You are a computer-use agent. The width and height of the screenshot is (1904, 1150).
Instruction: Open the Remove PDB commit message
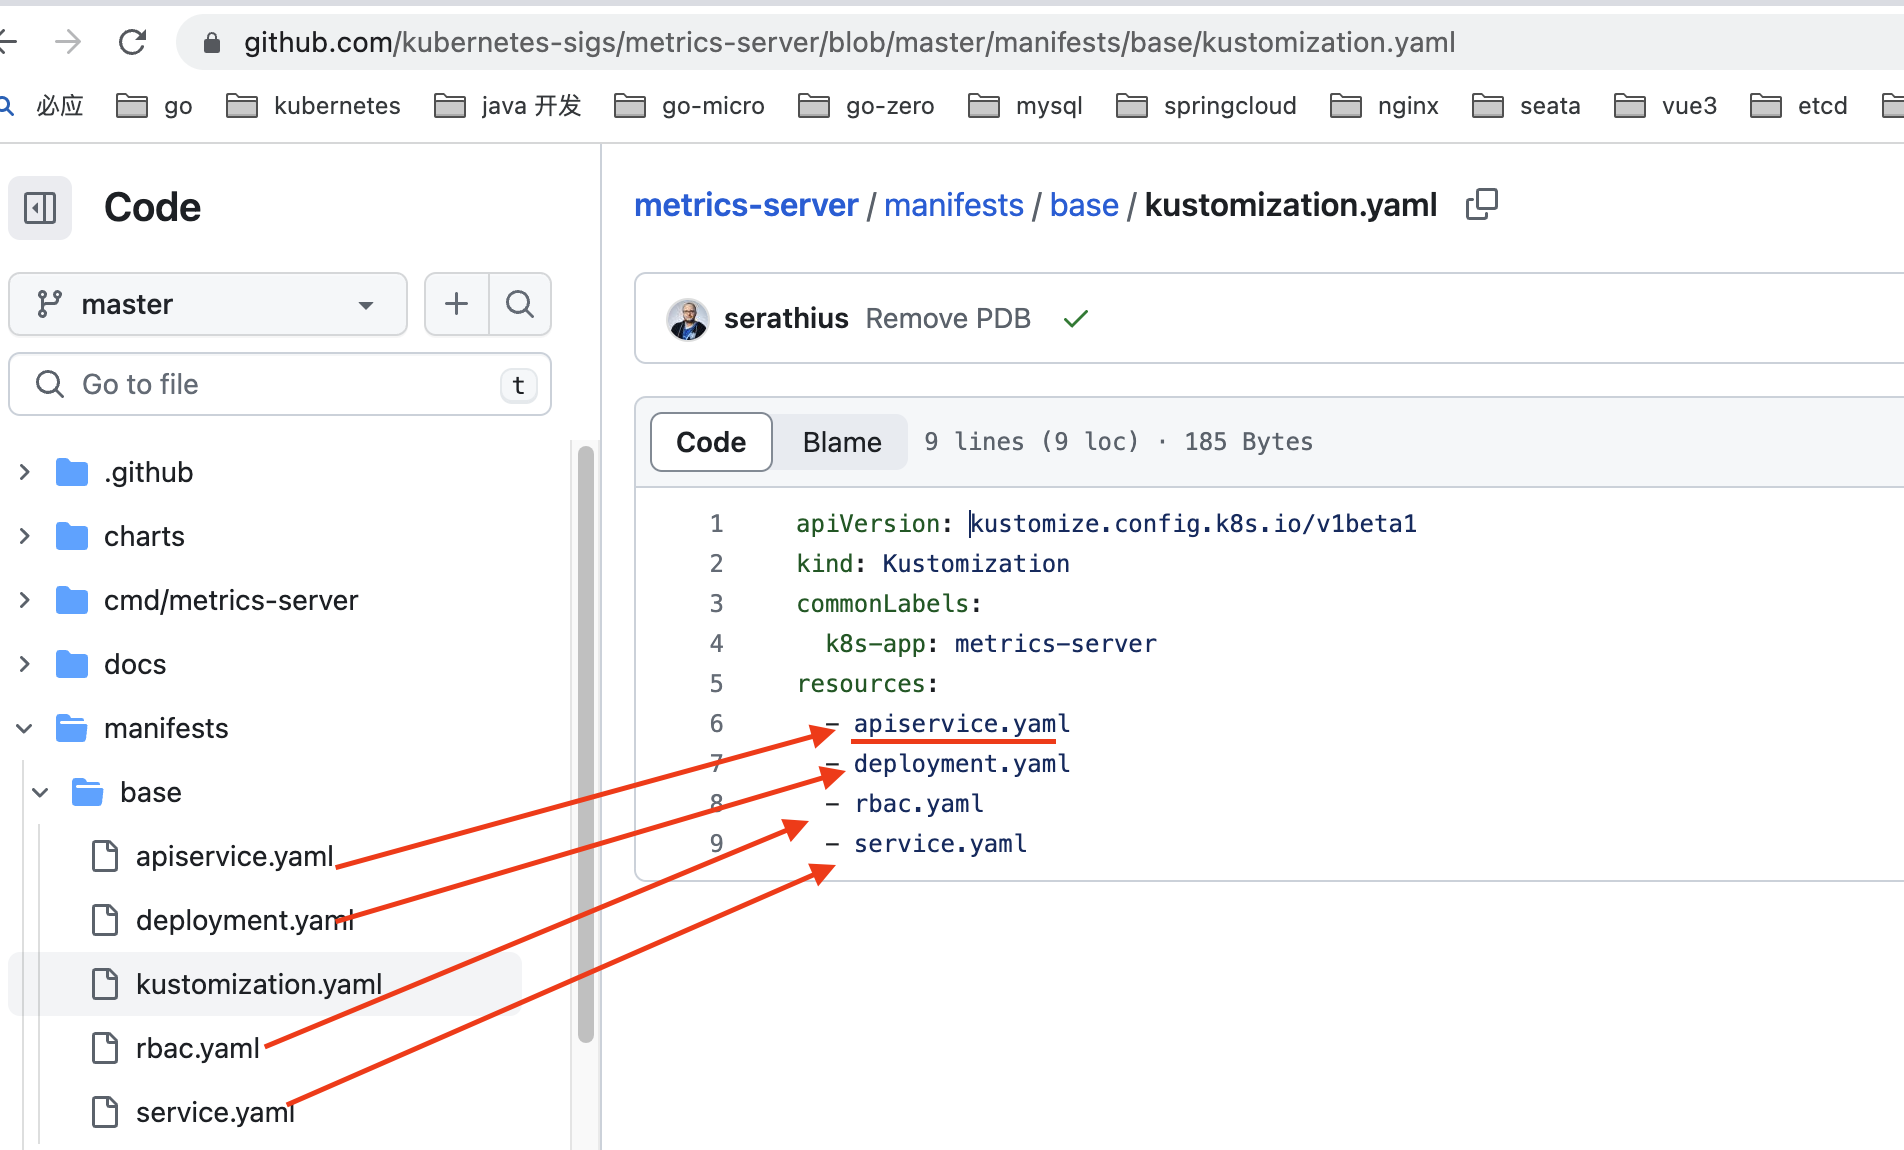[x=947, y=319]
